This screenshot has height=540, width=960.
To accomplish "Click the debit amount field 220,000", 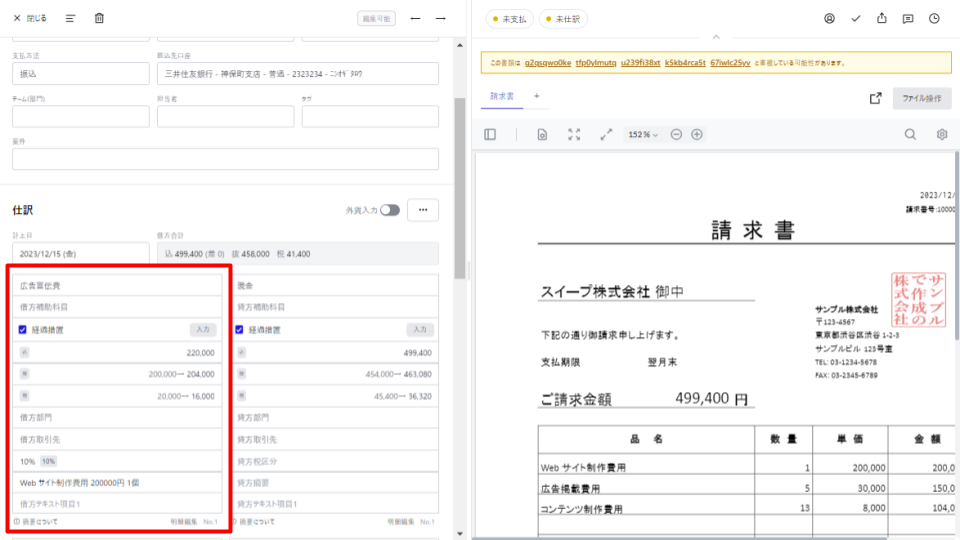I will point(117,353).
